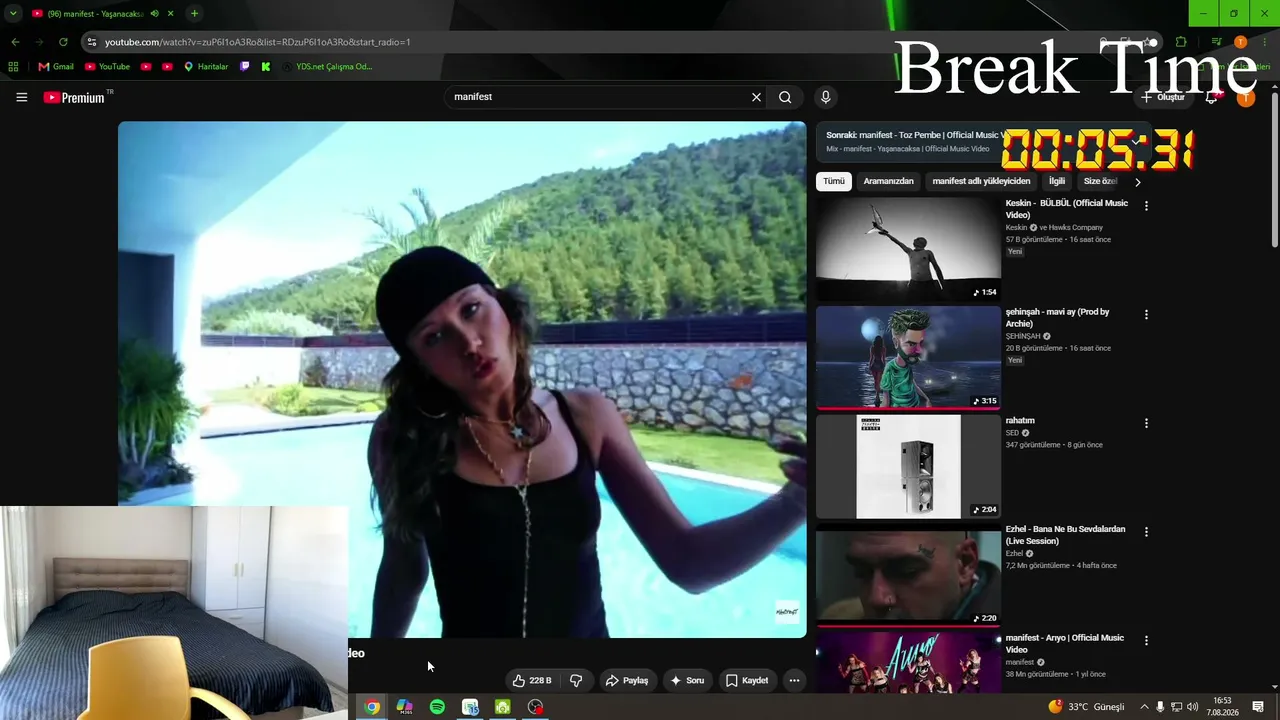Open the apps grid in the bookmarks bar
This screenshot has width=1280, height=720.
point(13,67)
